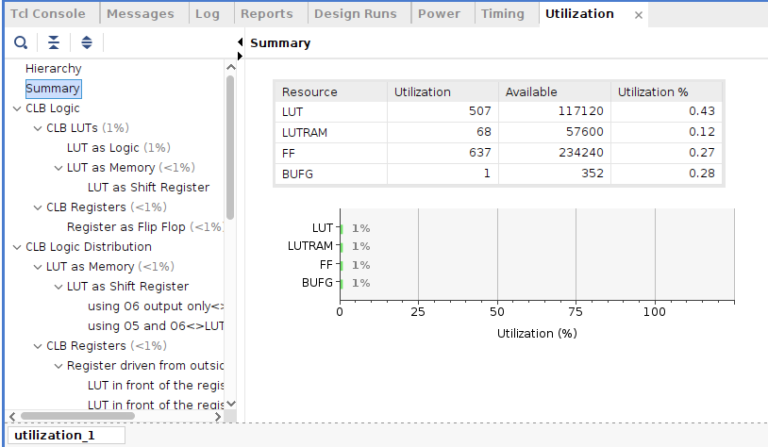
Task: Close the Utilization tab with X
Action: (x=638, y=15)
